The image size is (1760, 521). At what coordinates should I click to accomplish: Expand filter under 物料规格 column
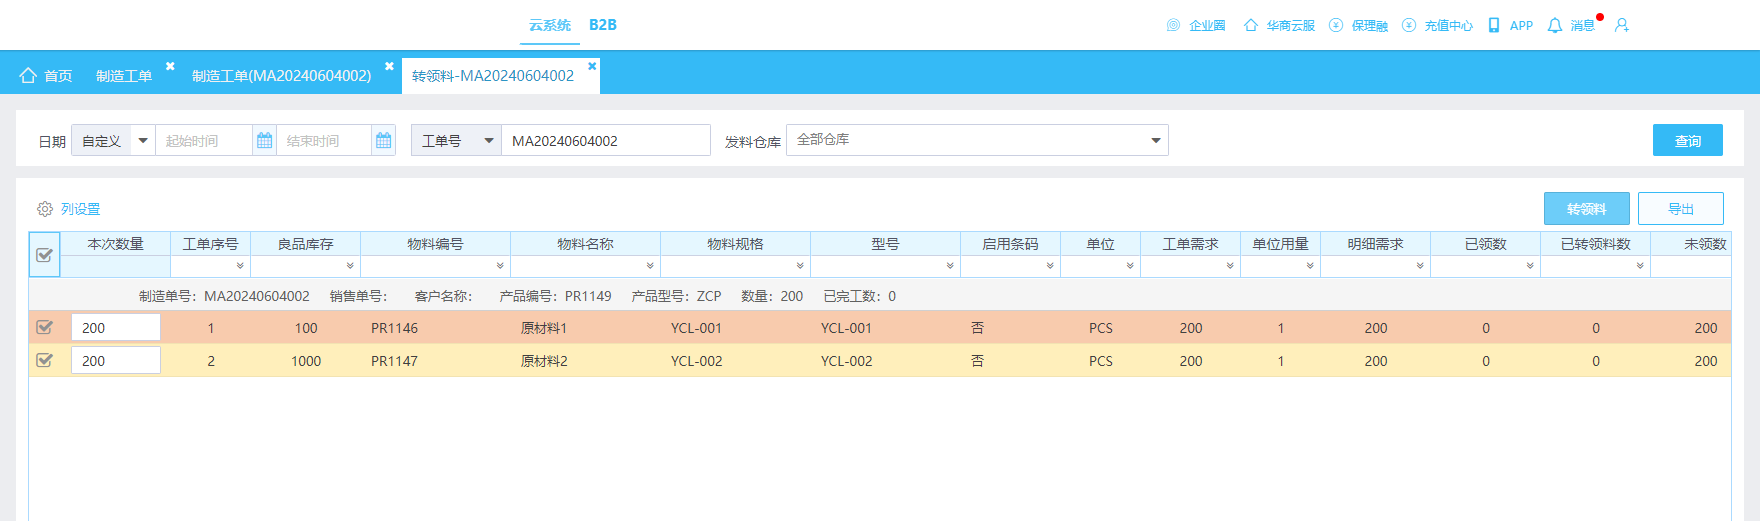tap(800, 266)
